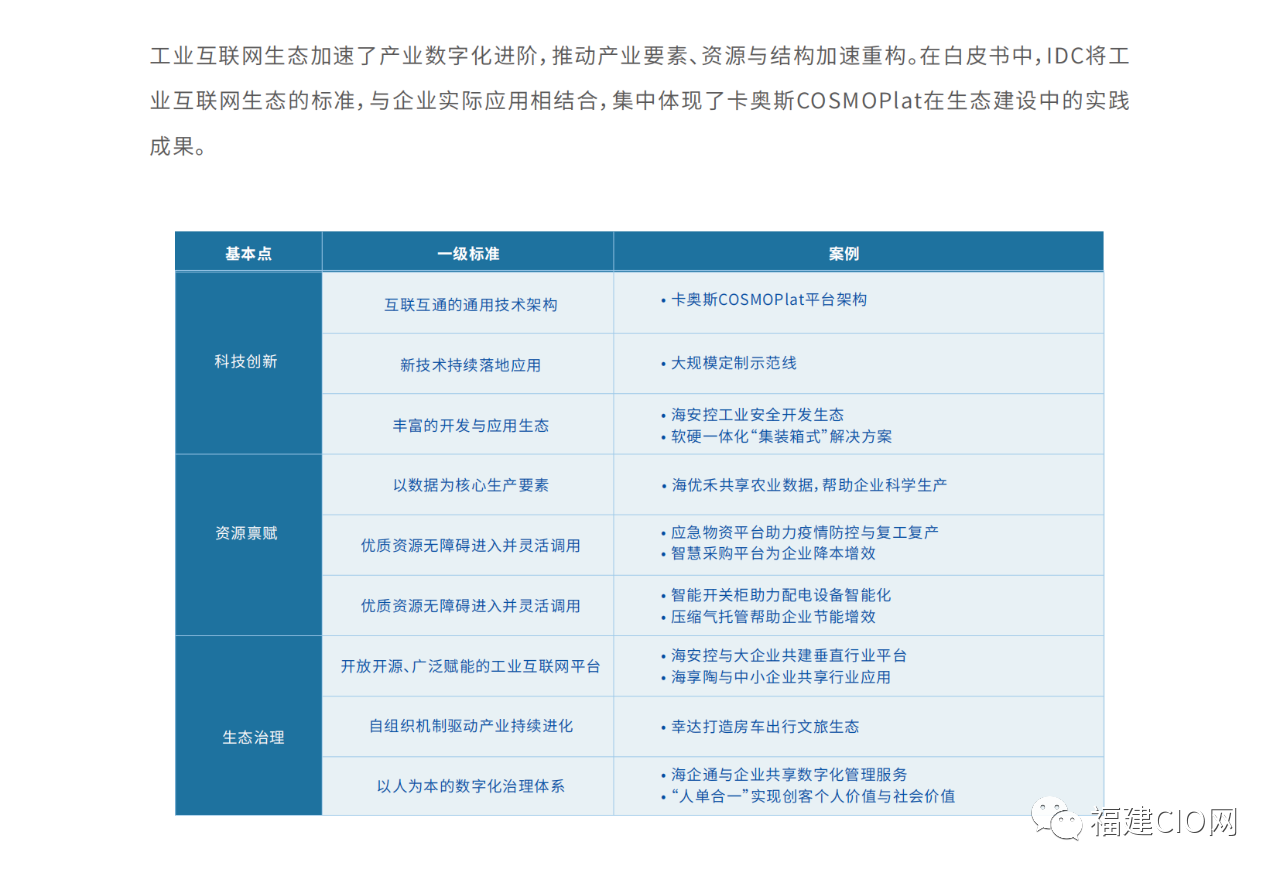
Task: Select the 大规模定制示范线 case
Action: coord(728,363)
